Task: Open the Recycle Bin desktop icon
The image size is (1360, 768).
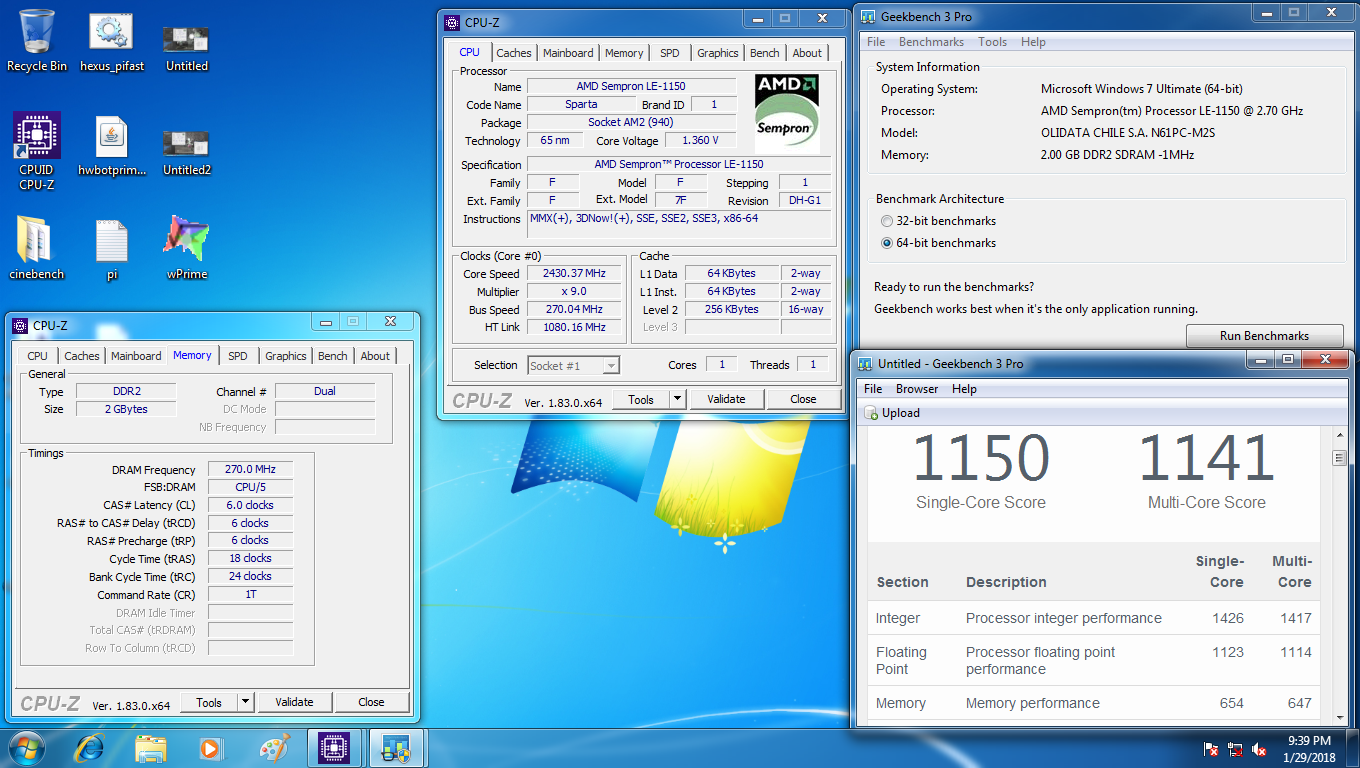Action: [x=37, y=40]
